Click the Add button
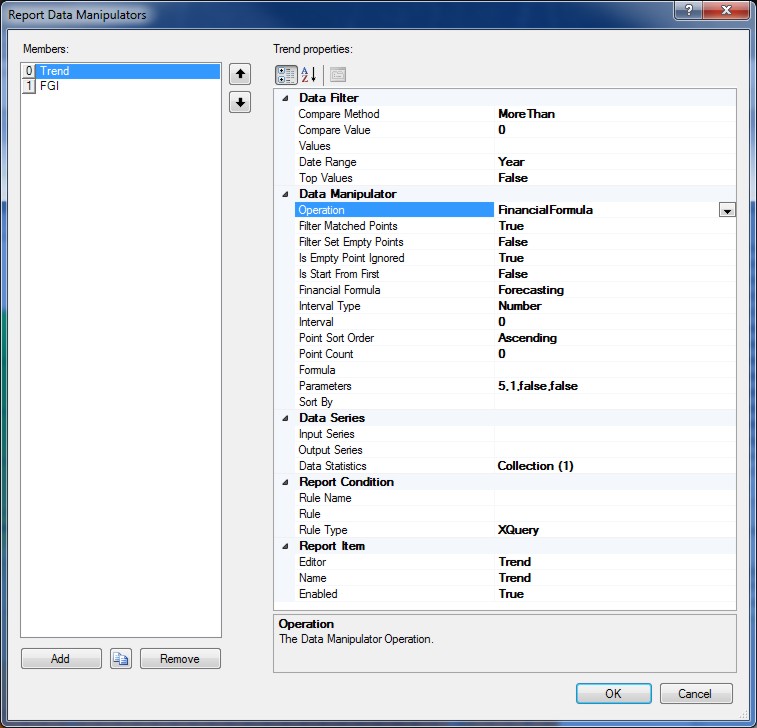Image resolution: width=757 pixels, height=728 pixels. click(x=61, y=659)
